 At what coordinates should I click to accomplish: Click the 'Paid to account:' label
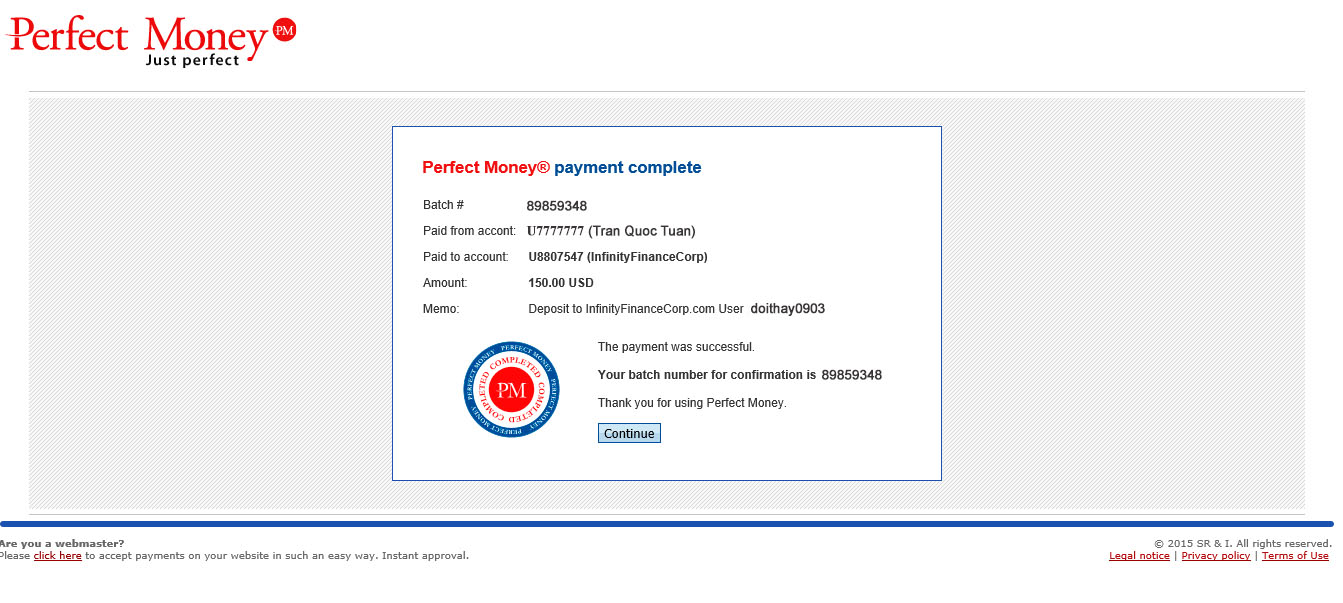point(466,257)
